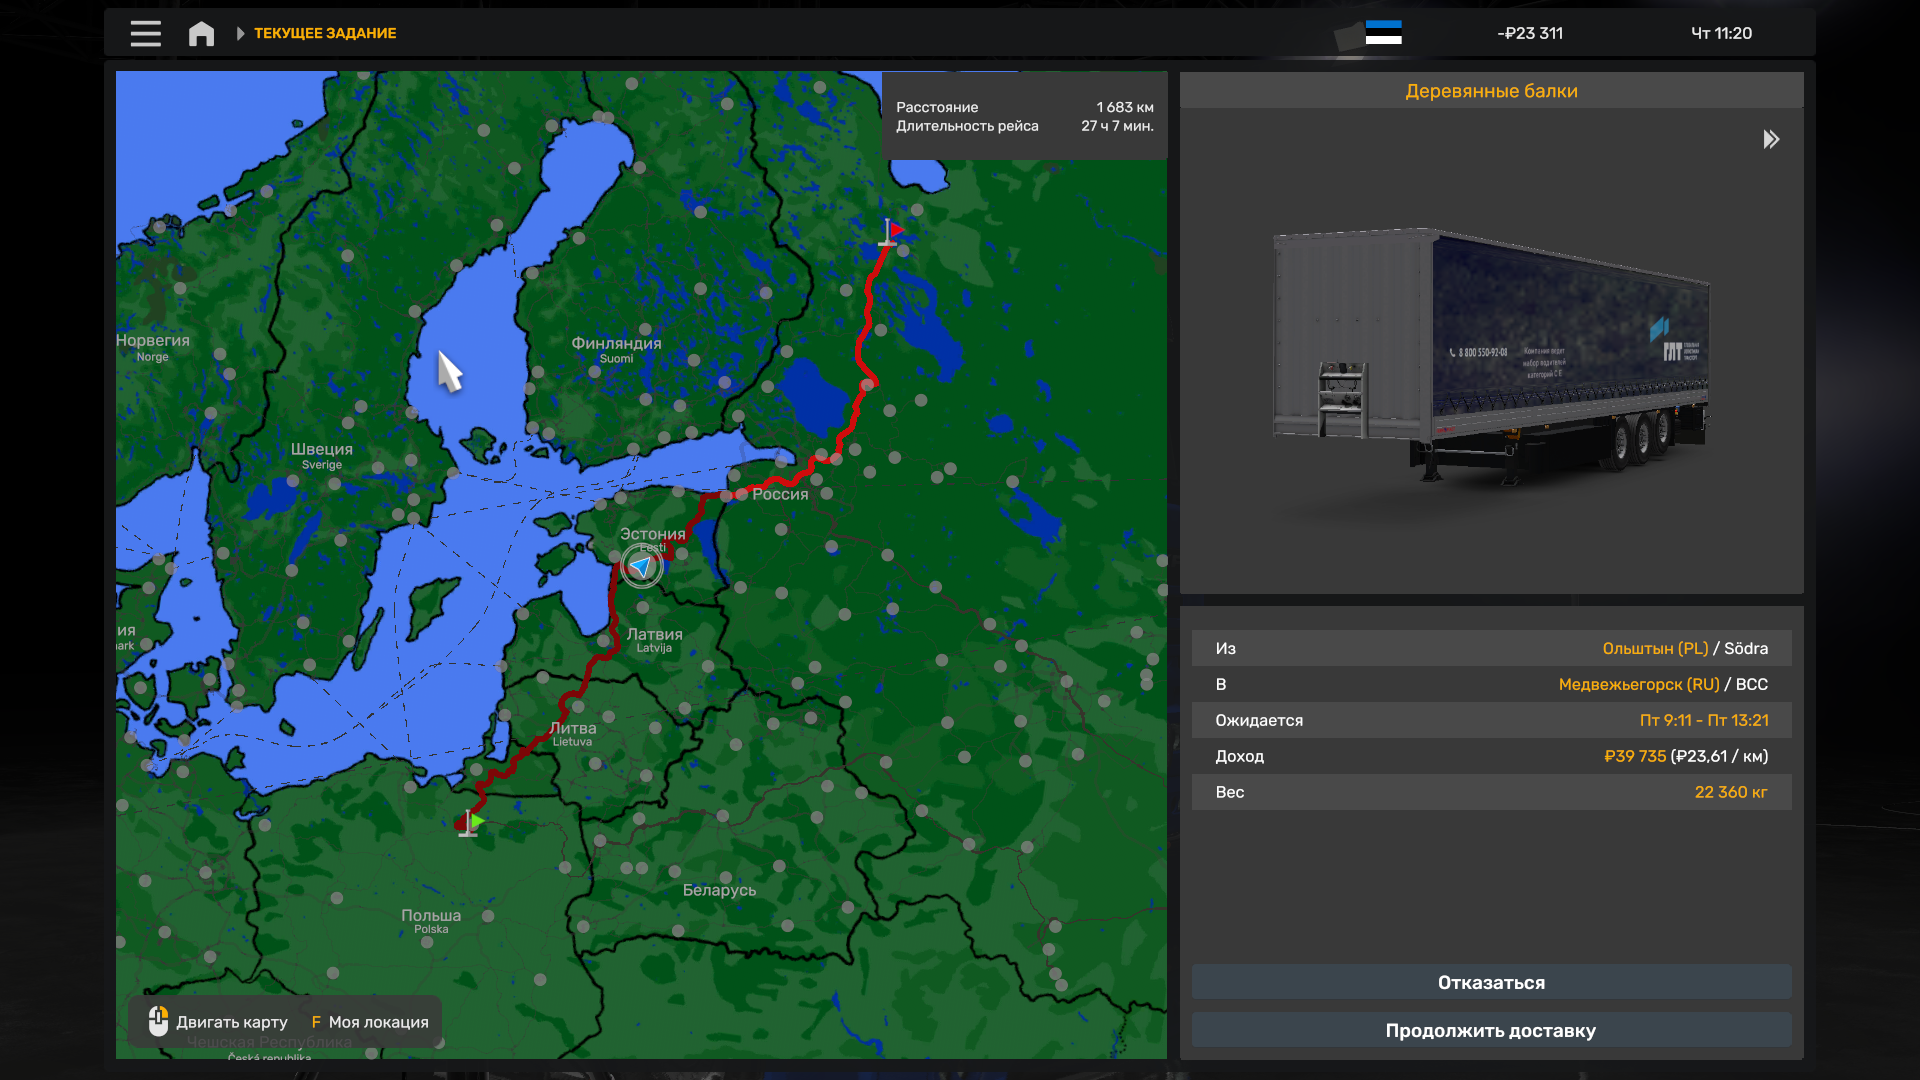The width and height of the screenshot is (1920, 1080).
Task: Click the trailer preview image
Action: coord(1491,355)
